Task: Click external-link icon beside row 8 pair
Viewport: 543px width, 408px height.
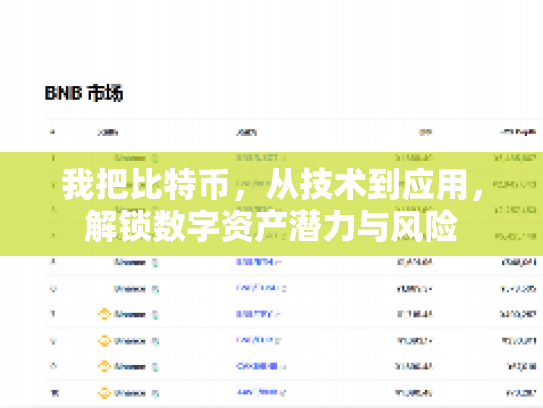Action: [278, 341]
